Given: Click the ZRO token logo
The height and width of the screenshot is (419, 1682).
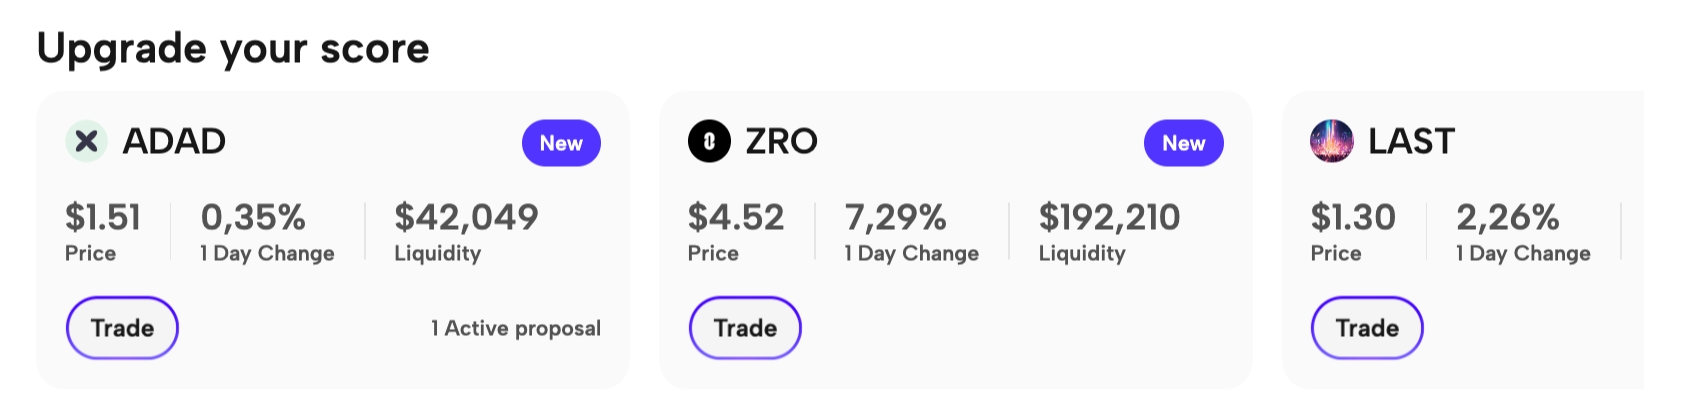Looking at the screenshot, I should (709, 141).
